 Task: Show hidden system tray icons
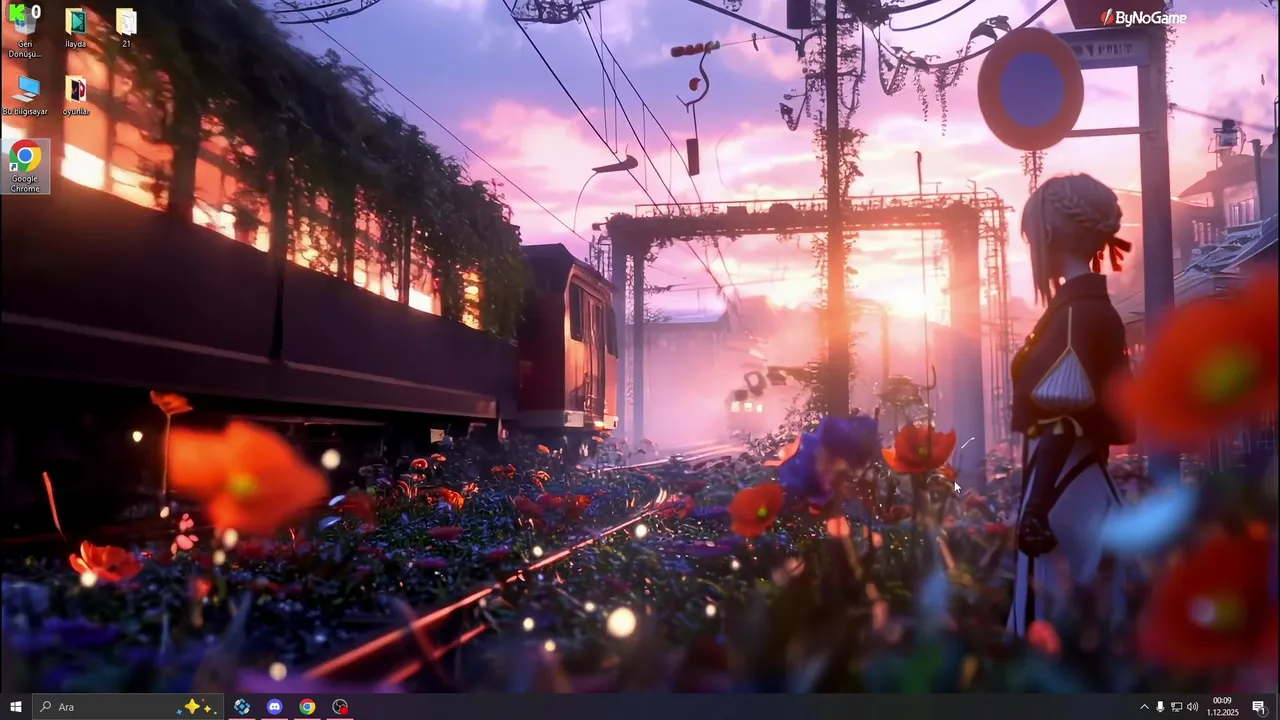click(1144, 707)
